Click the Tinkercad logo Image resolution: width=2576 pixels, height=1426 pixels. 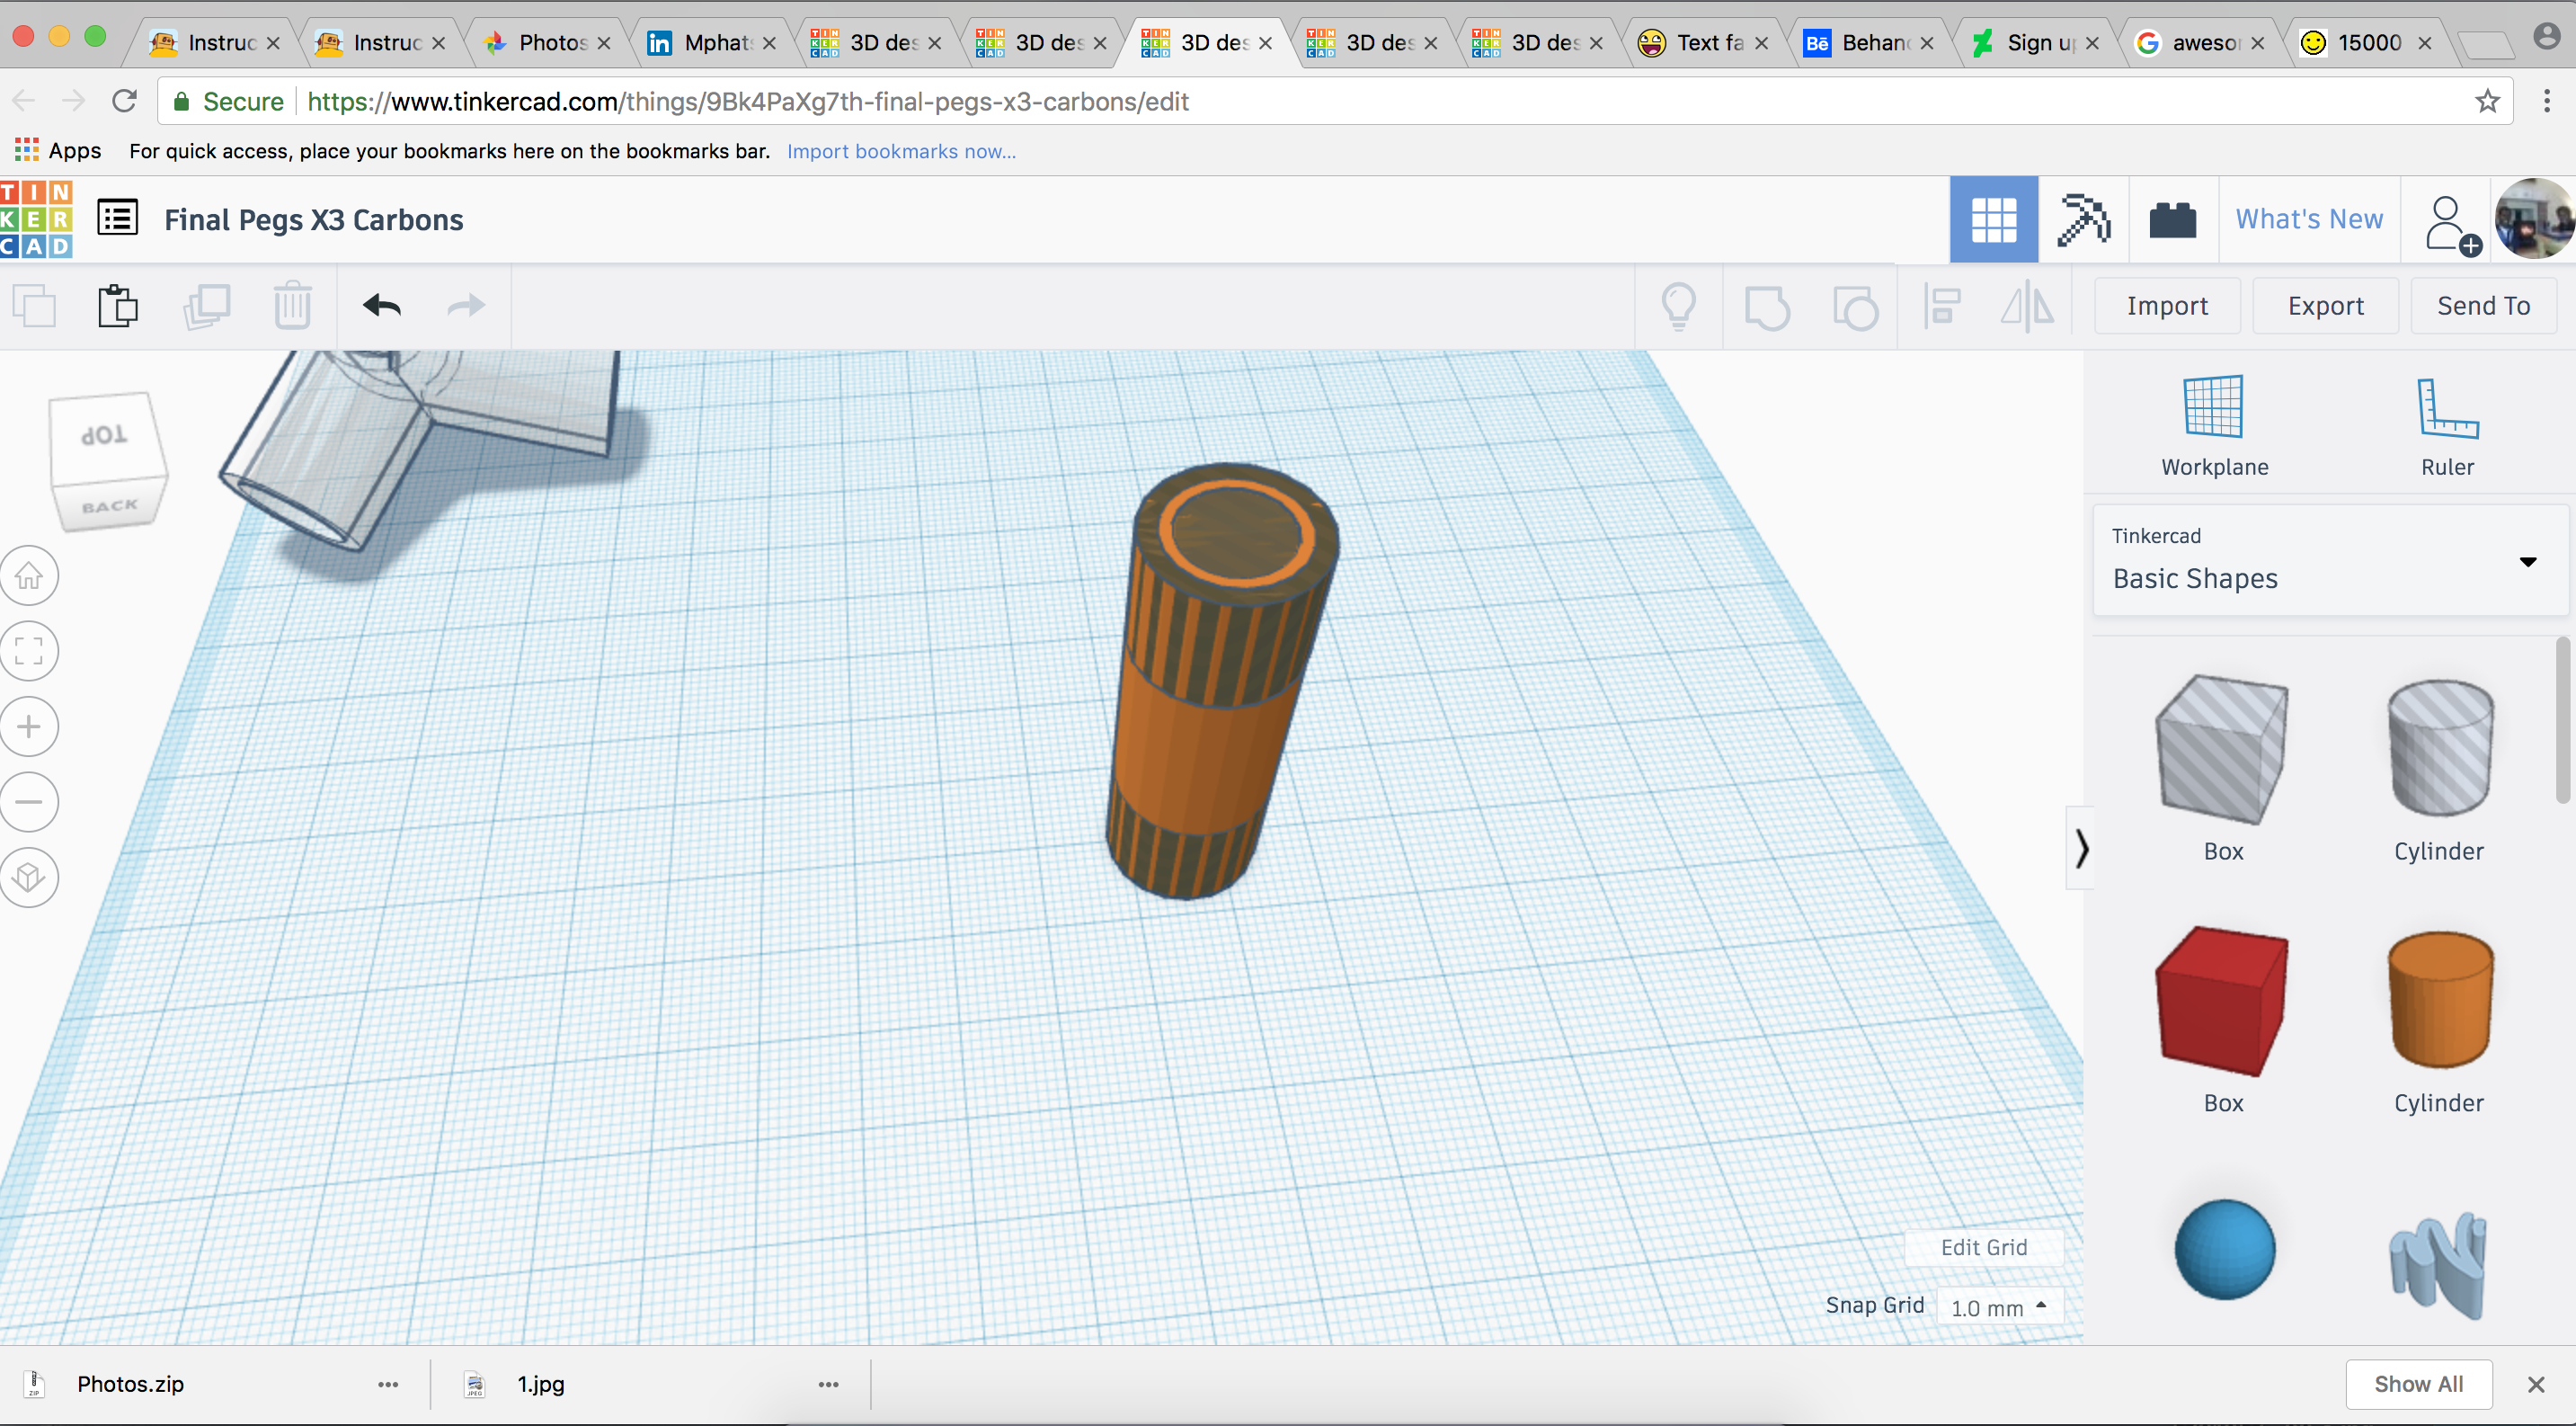(x=36, y=219)
